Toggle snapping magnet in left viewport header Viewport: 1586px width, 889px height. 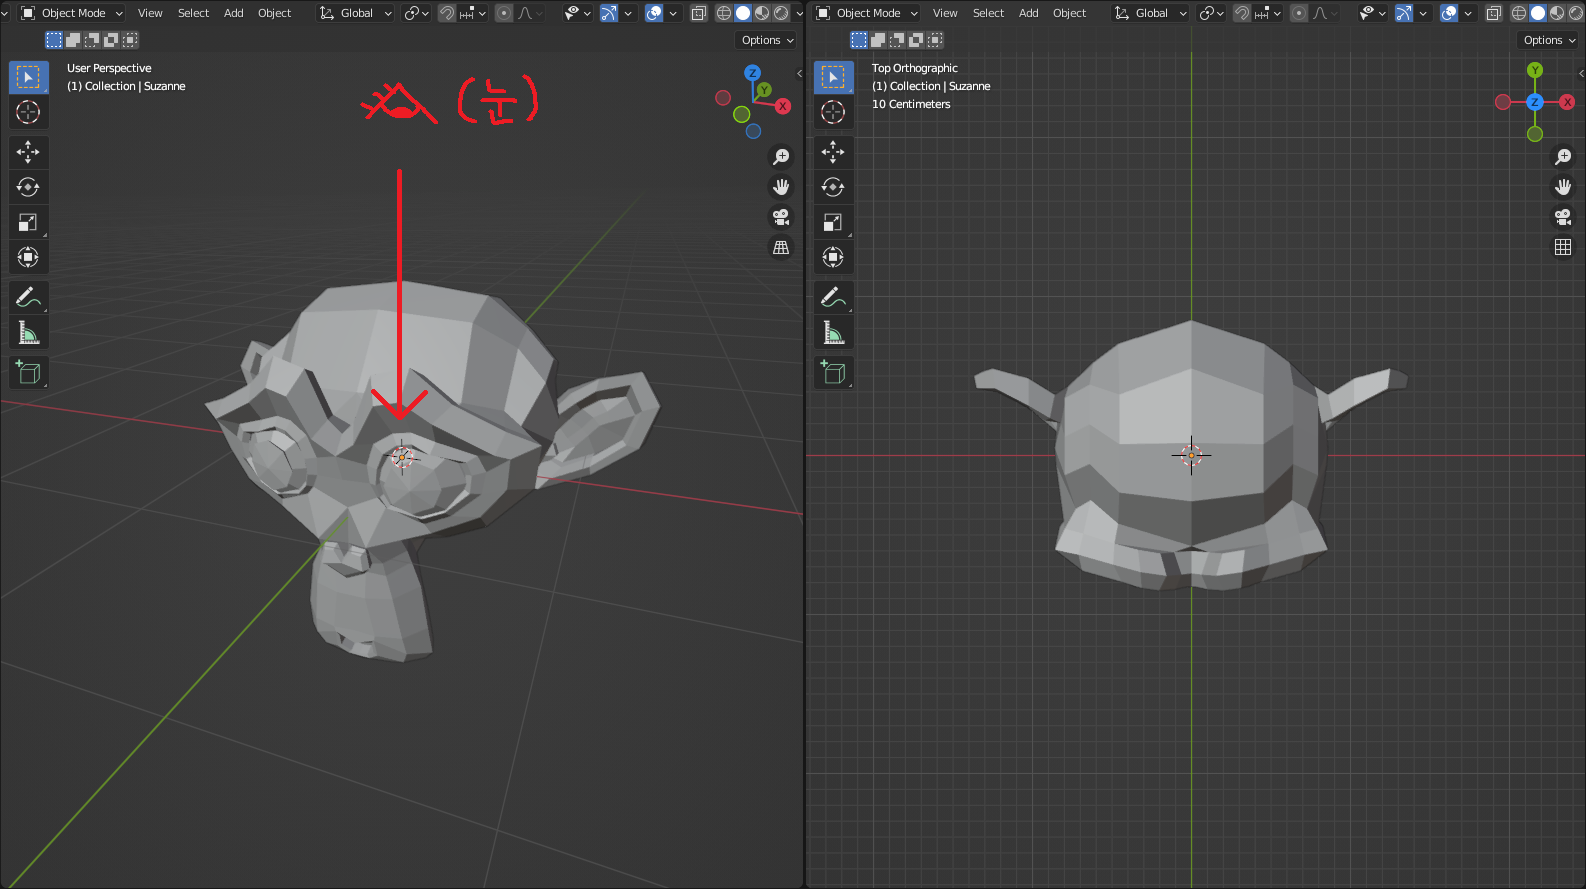point(447,13)
